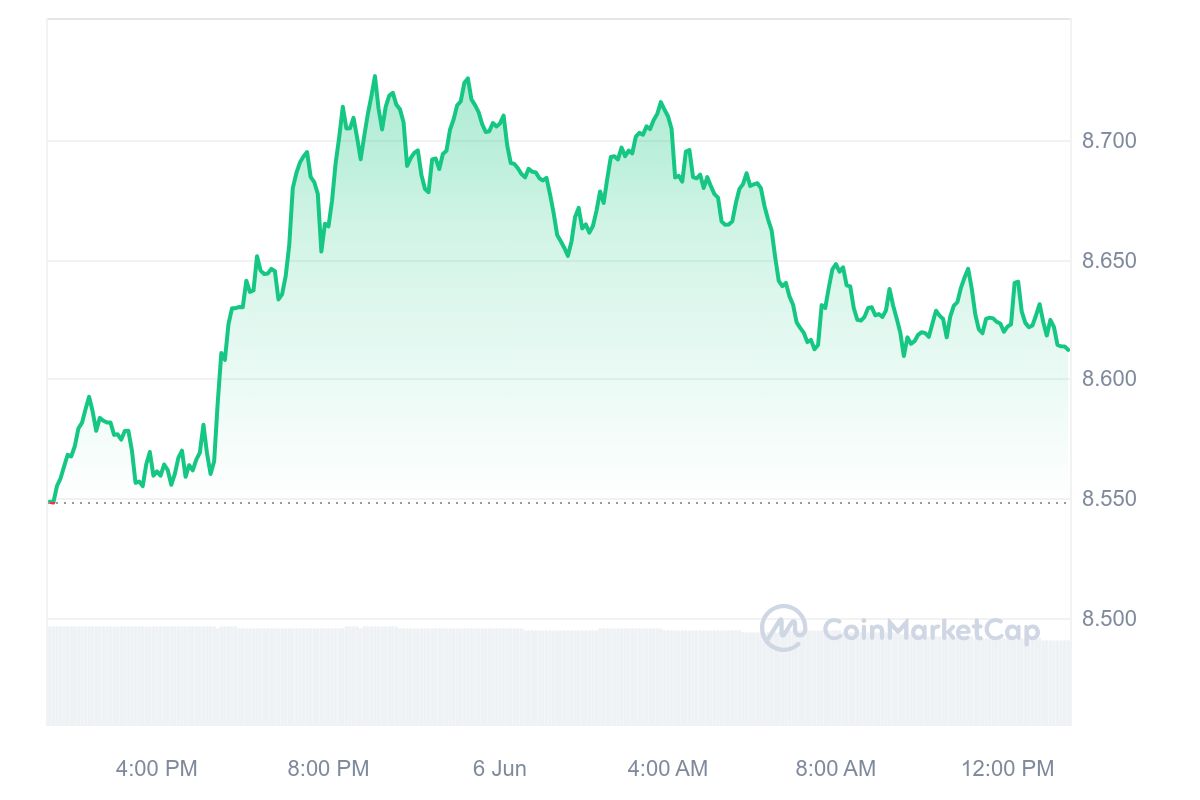Select the 8:00 PM time label
Viewport: 1200px width, 800px height.
[328, 769]
